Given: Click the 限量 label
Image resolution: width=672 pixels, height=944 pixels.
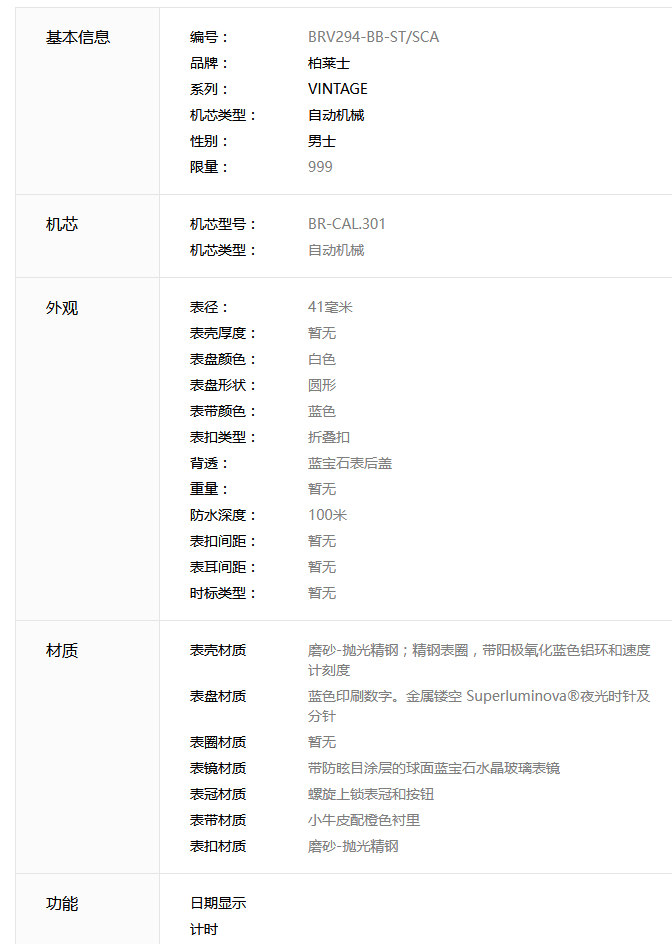Looking at the screenshot, I should click(x=208, y=167).
